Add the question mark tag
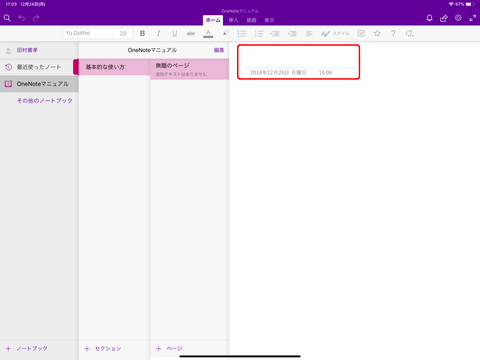This screenshot has width=480, height=360. click(x=393, y=33)
